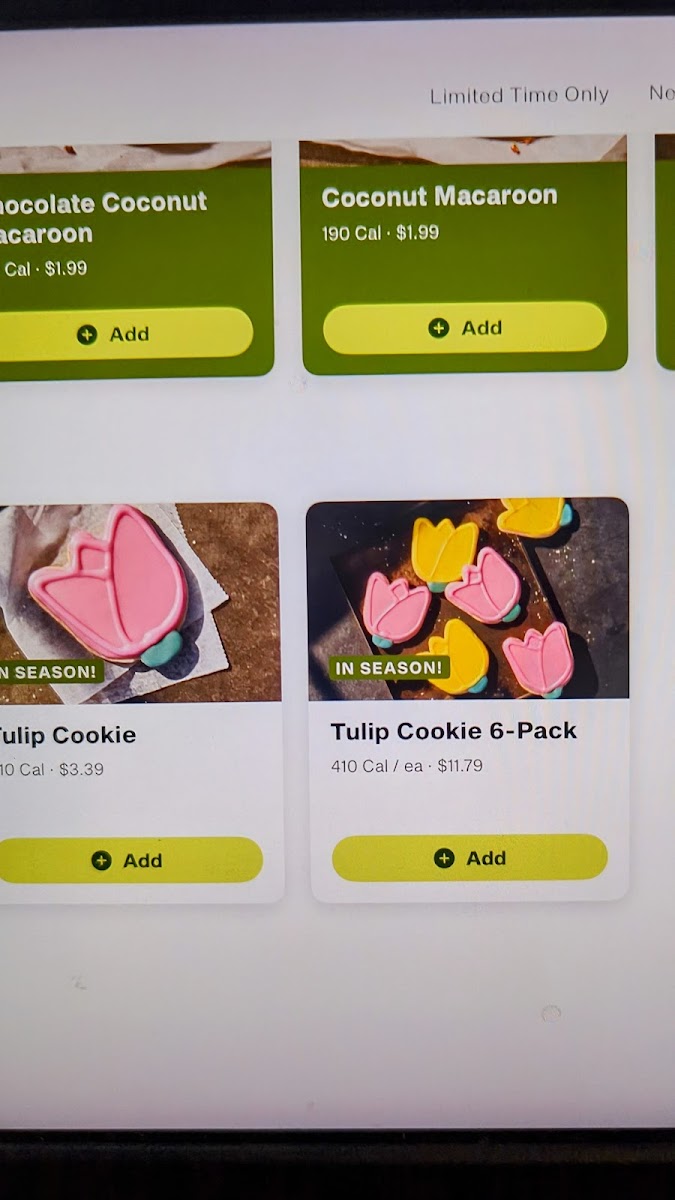
Task: Open the Tulip Cookie 6-Pack item name
Action: coord(454,731)
